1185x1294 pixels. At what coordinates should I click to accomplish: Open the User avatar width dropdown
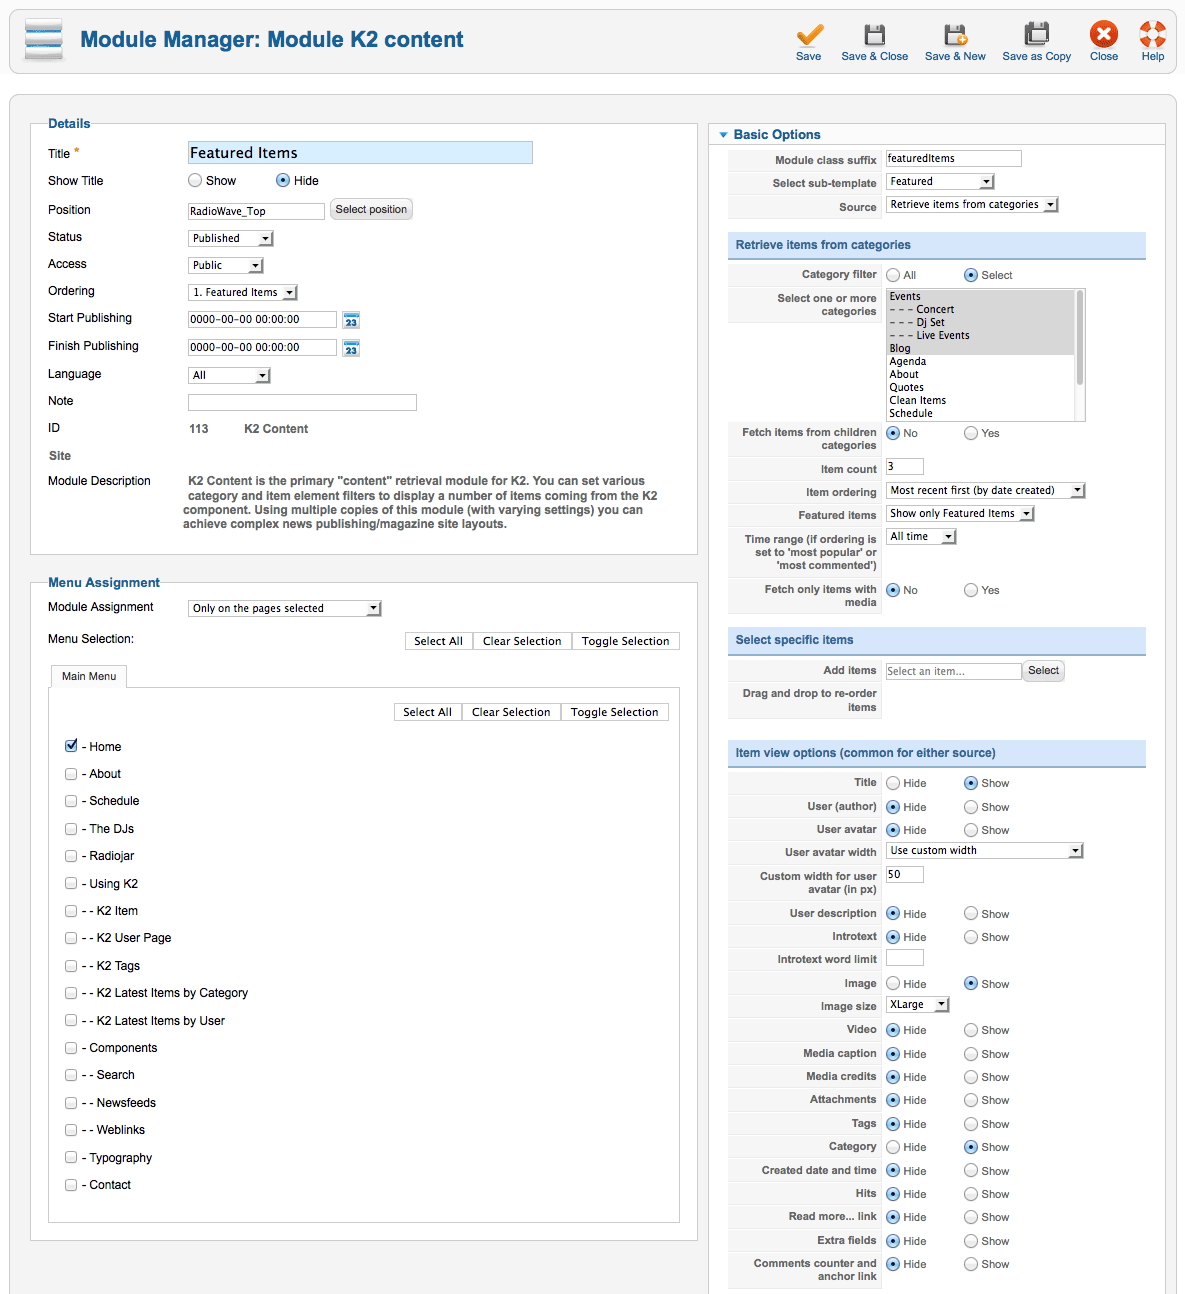(x=985, y=851)
